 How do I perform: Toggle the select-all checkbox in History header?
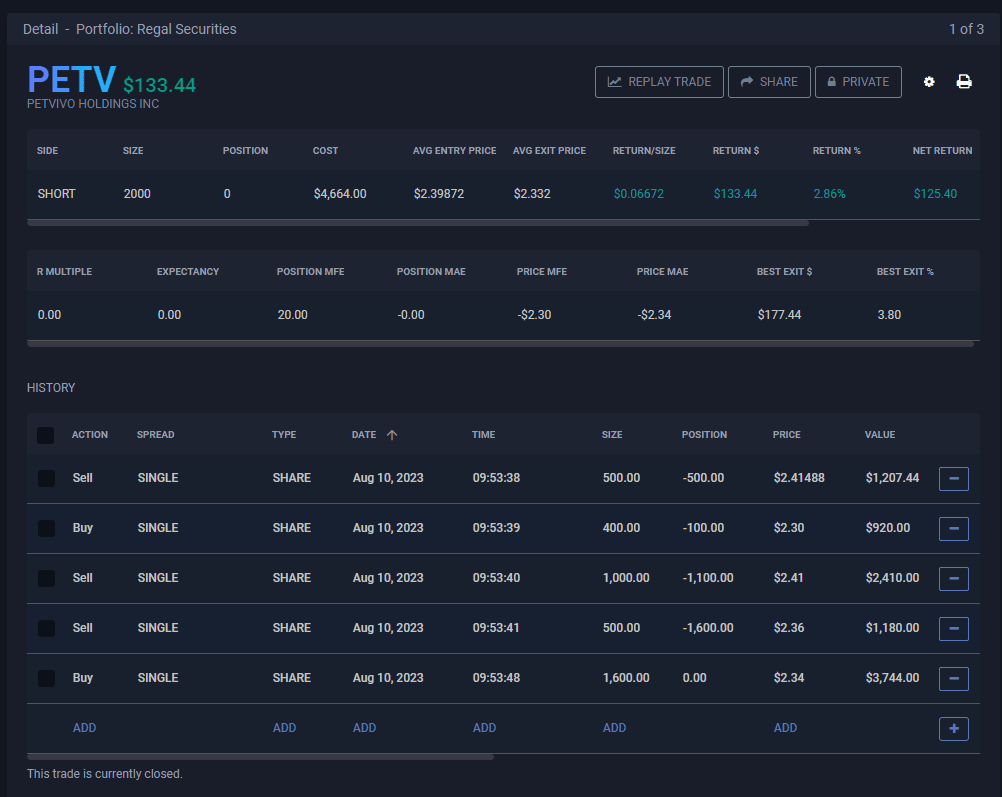(46, 436)
